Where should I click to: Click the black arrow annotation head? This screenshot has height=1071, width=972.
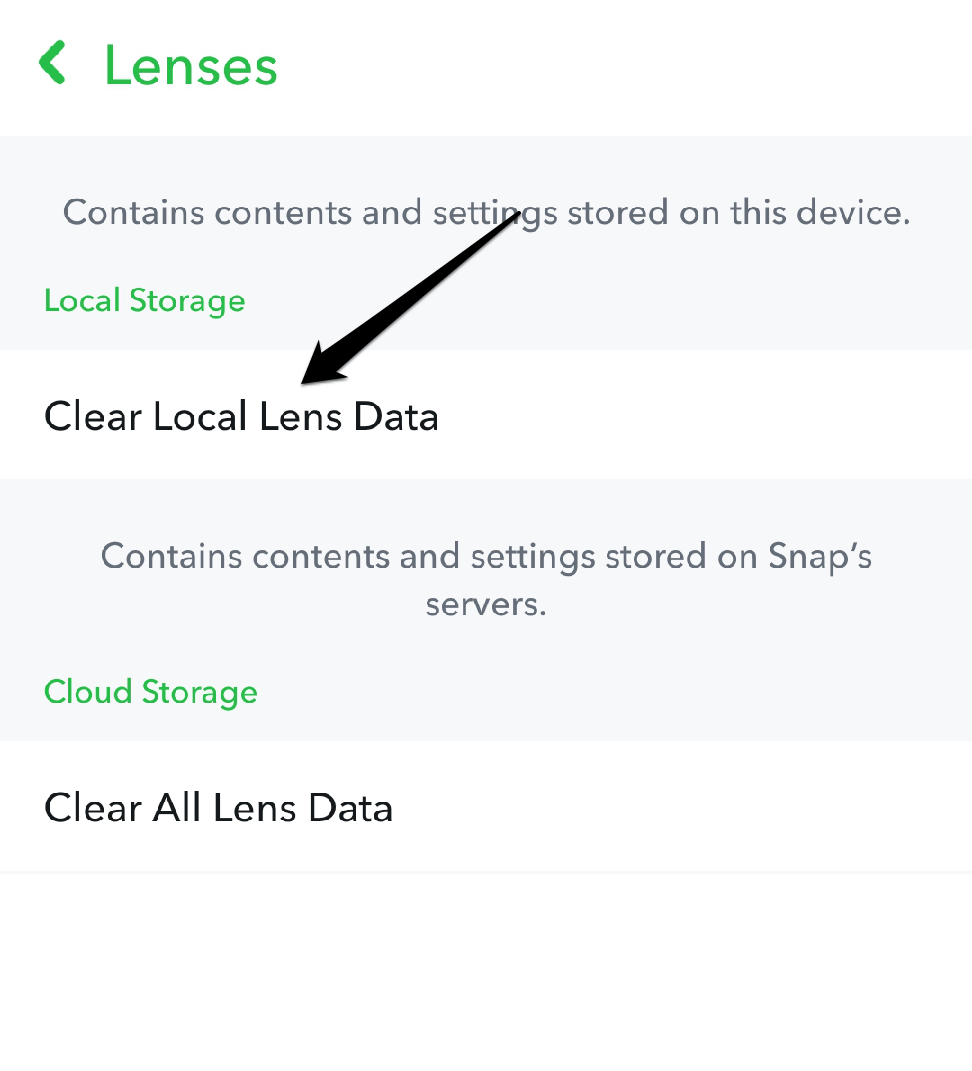click(x=316, y=370)
